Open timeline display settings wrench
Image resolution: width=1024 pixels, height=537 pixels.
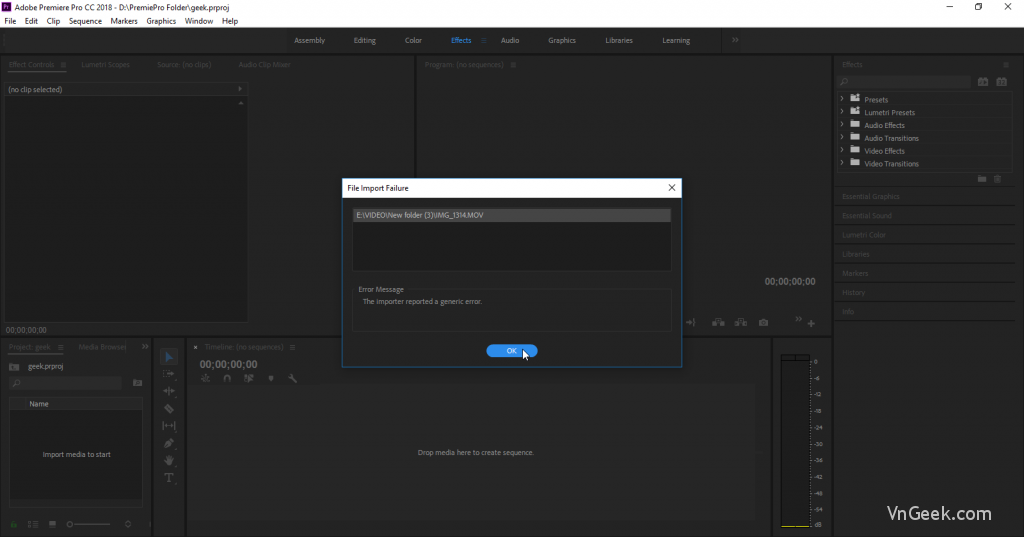293,378
